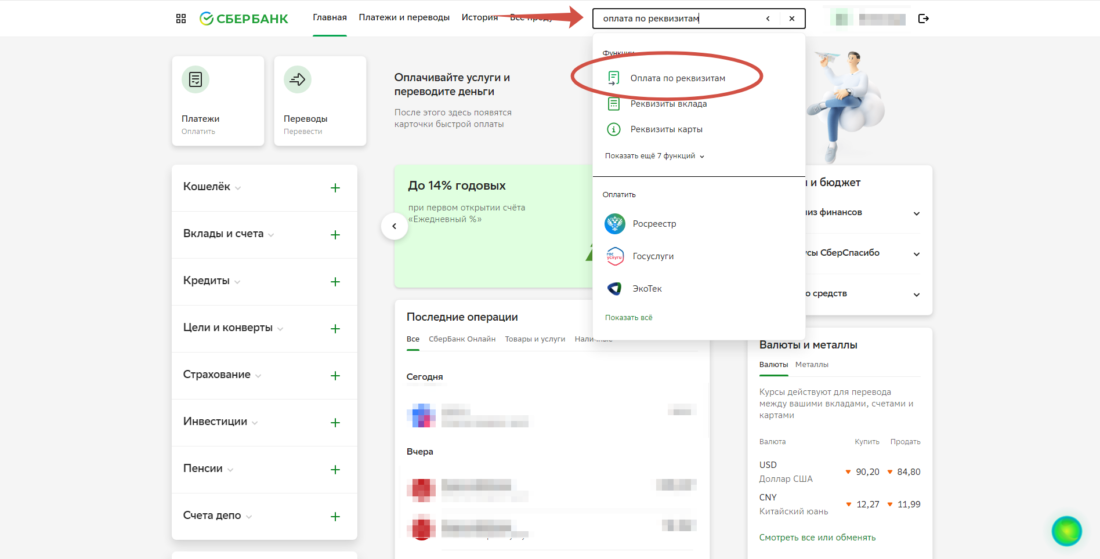1100x559 pixels.
Task: Click the logout icon in the header
Action: pos(923,18)
